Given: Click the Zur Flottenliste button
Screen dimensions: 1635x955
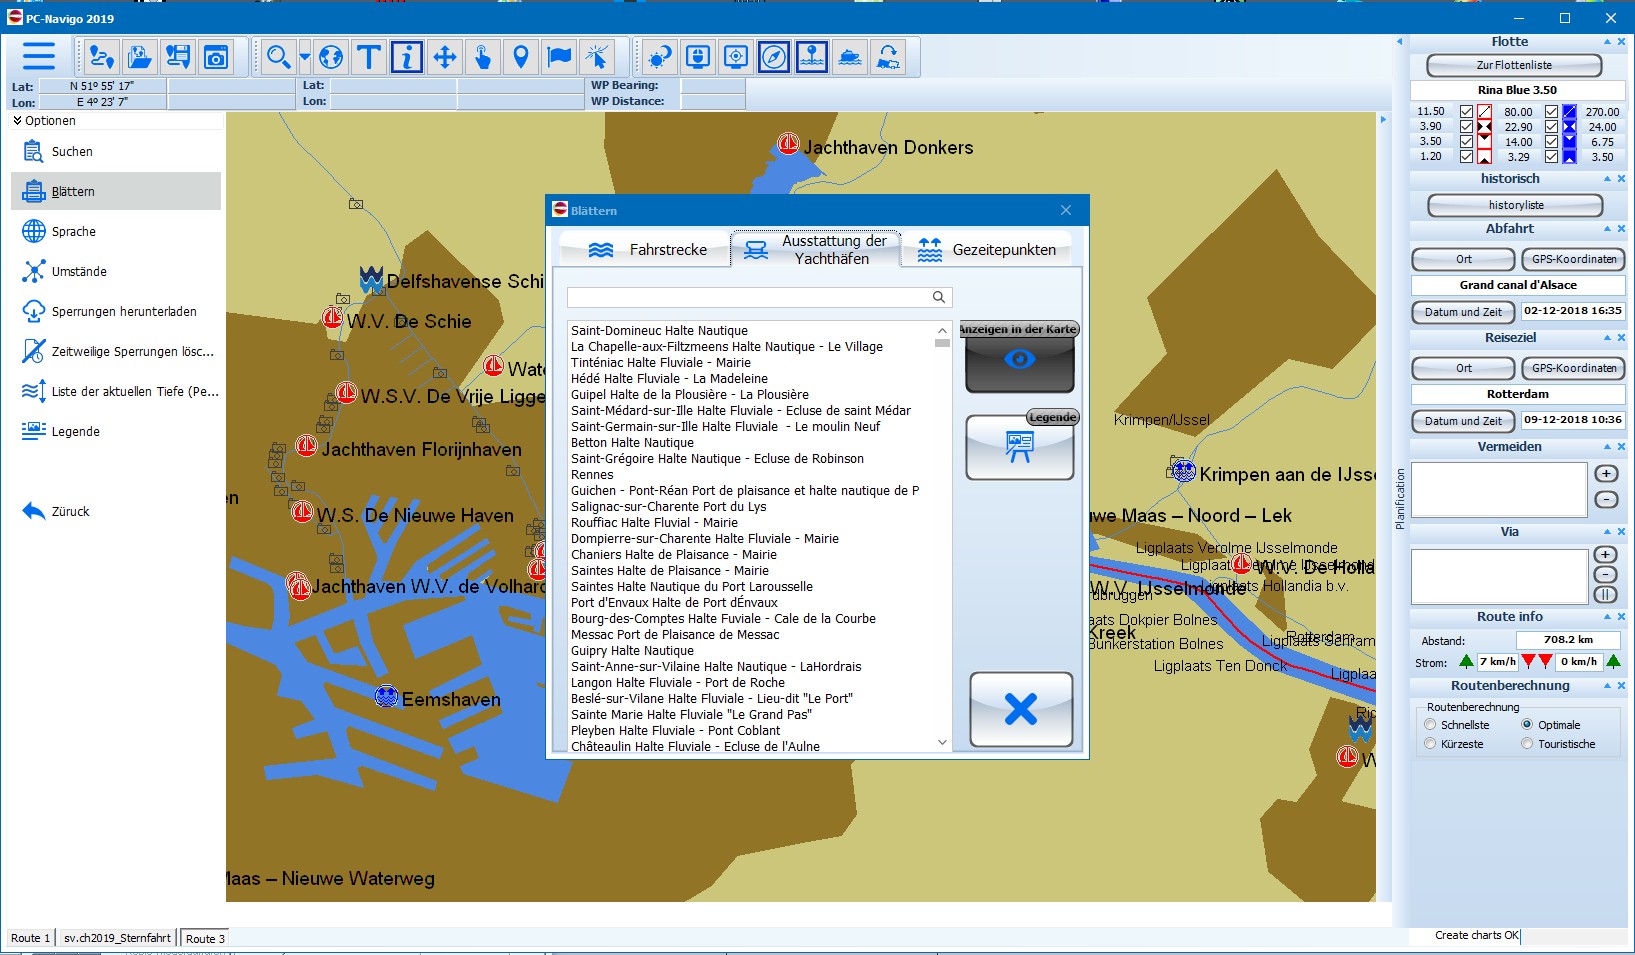Looking at the screenshot, I should pyautogui.click(x=1514, y=65).
